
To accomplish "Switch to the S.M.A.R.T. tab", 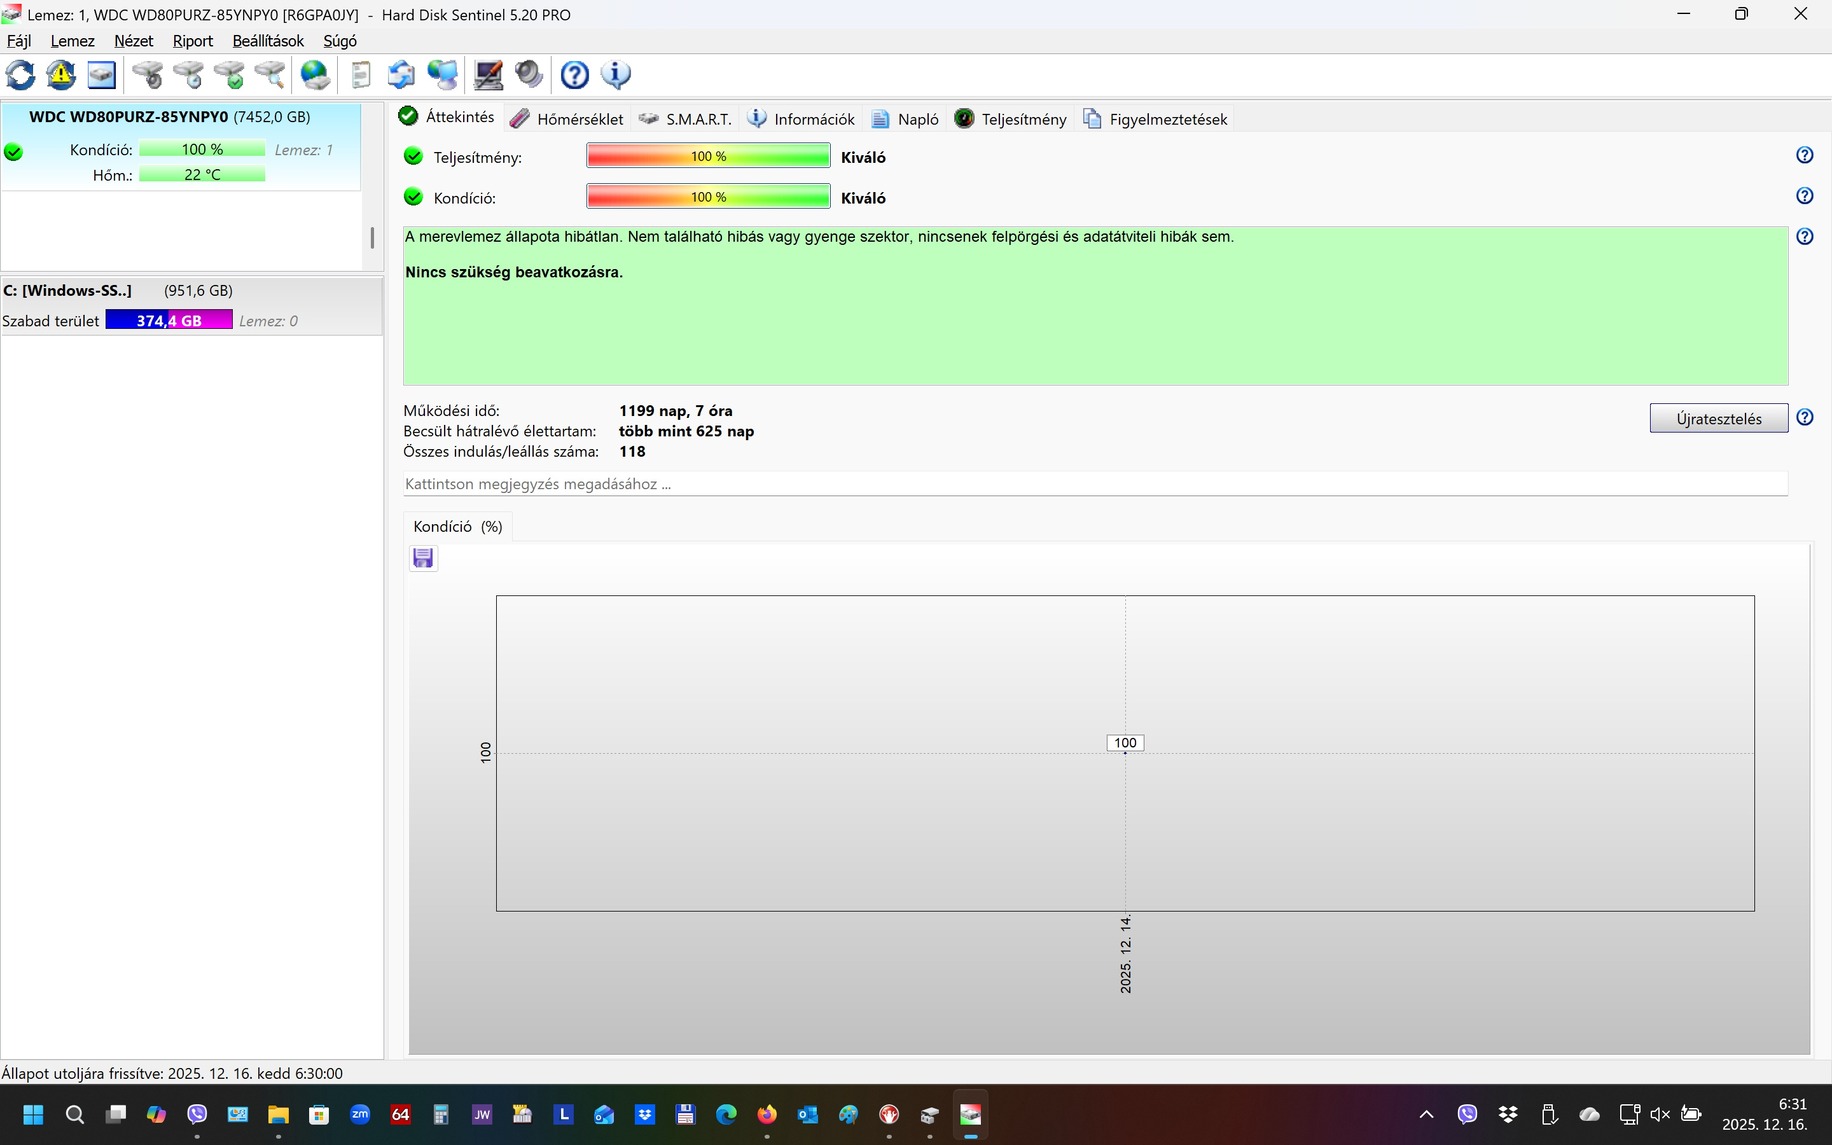I will coord(685,119).
